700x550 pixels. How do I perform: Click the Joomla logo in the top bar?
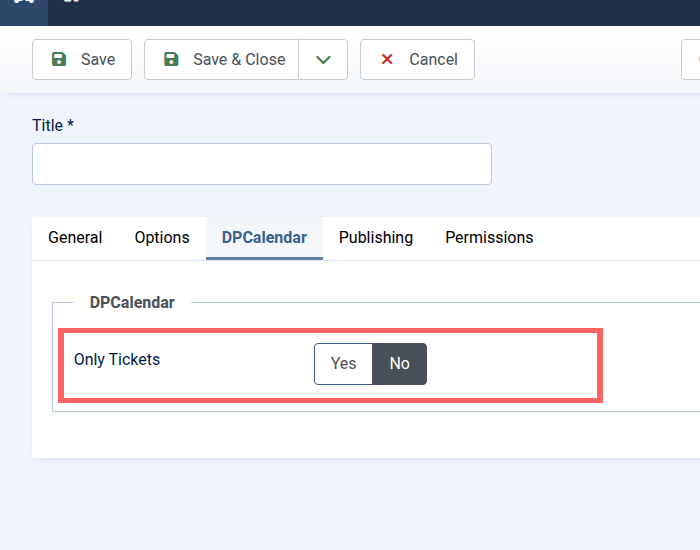click(x=22, y=3)
